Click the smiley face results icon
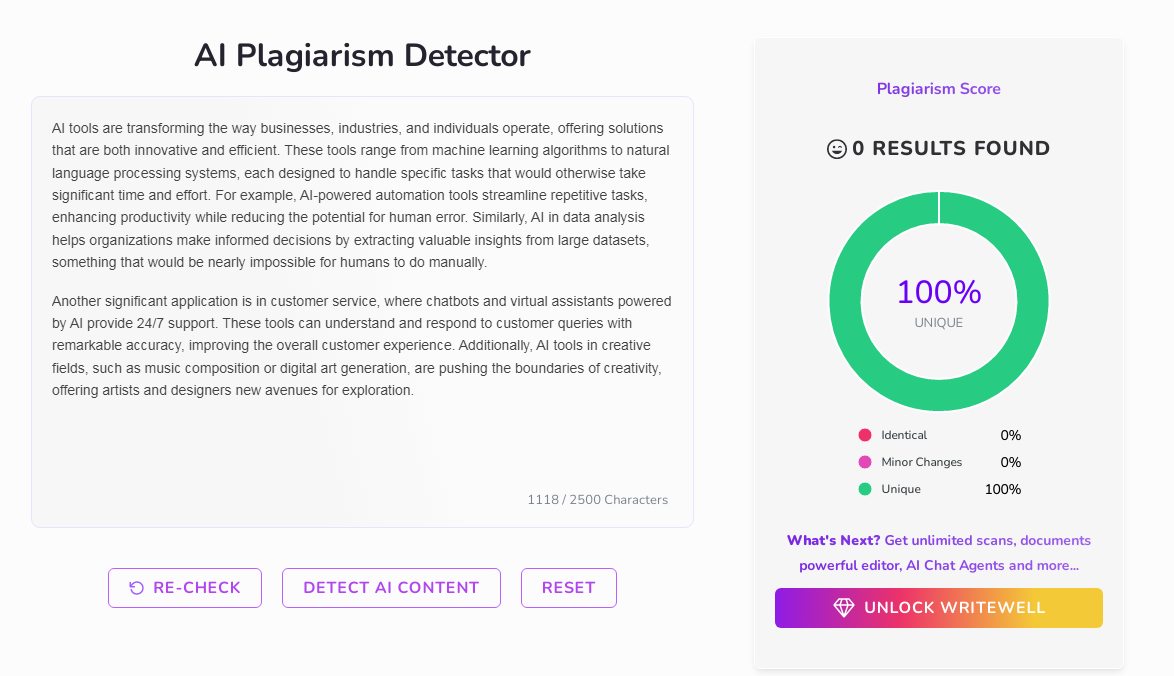 (x=837, y=149)
